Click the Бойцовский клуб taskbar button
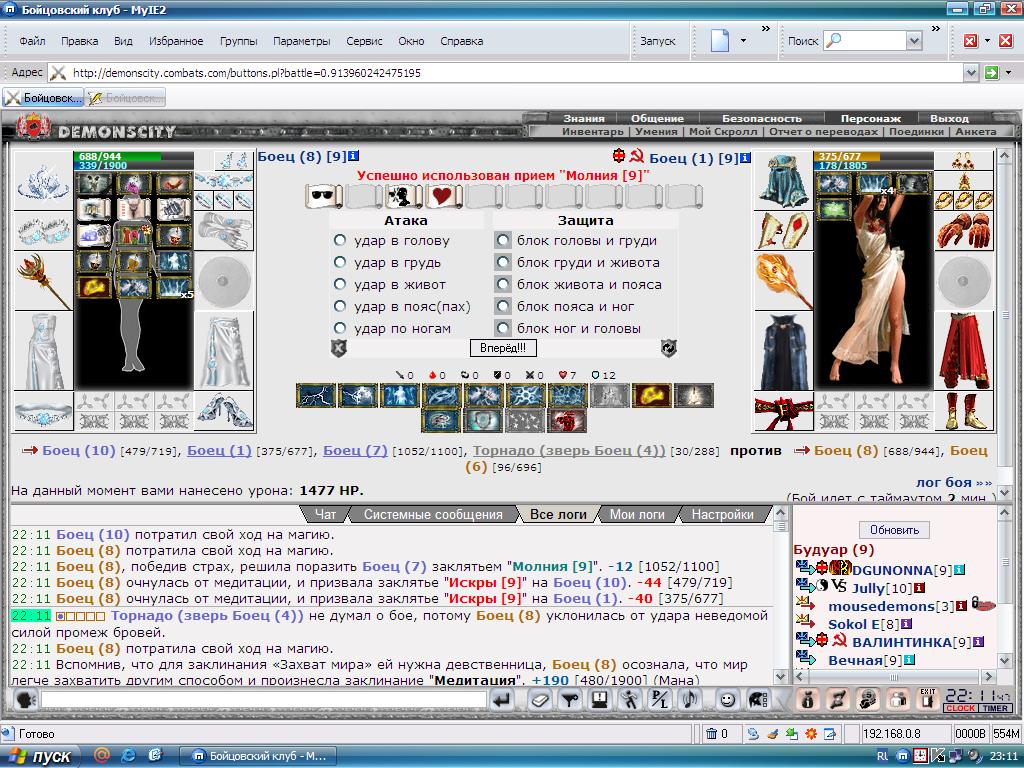The height and width of the screenshot is (768, 1024). tap(257, 756)
